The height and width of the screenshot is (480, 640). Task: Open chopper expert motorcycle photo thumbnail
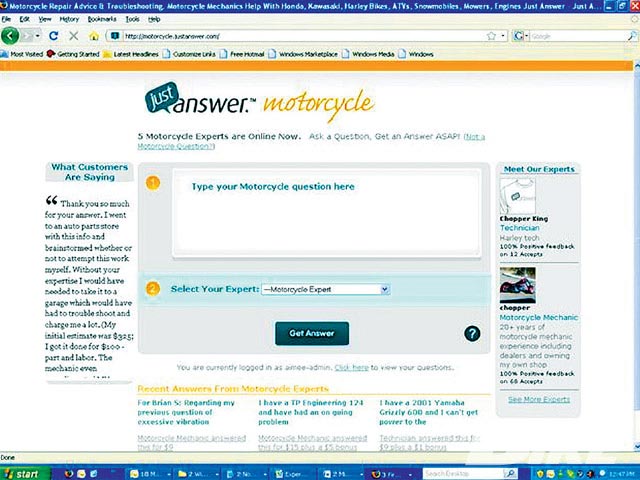(518, 285)
